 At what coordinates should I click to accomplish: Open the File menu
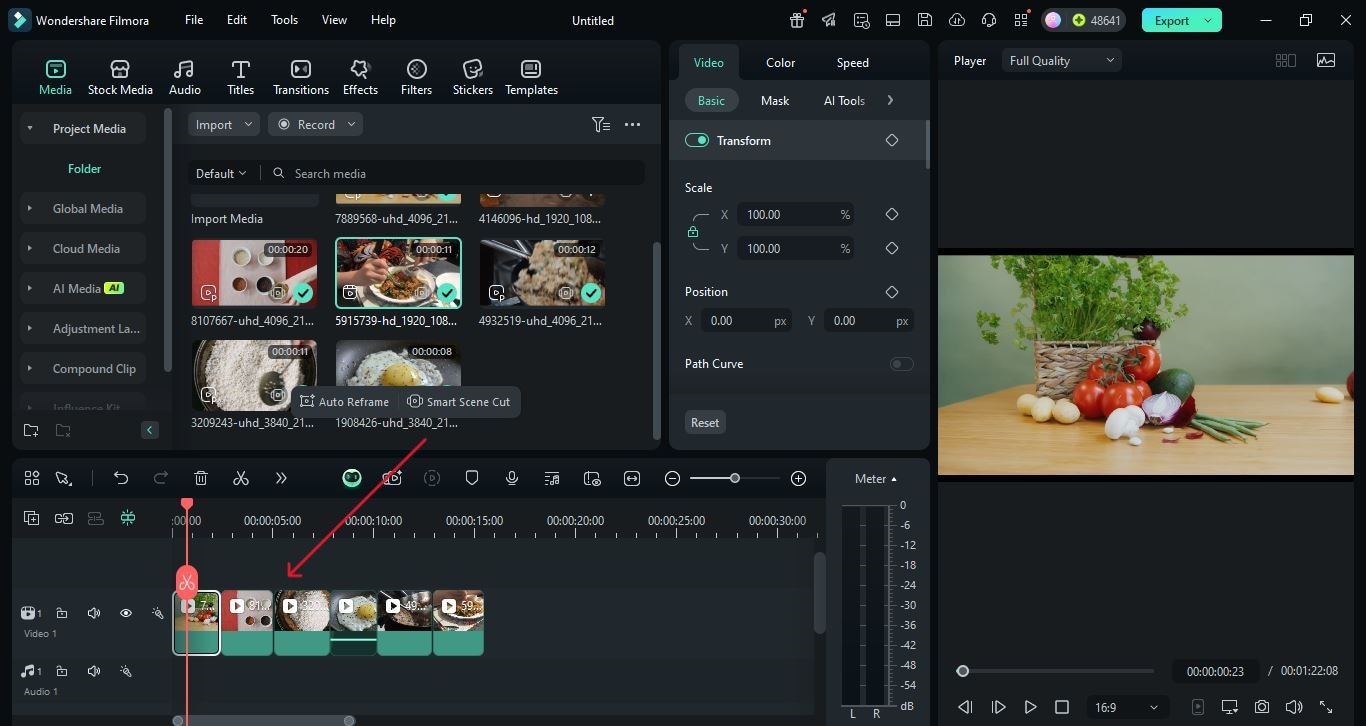[x=194, y=20]
